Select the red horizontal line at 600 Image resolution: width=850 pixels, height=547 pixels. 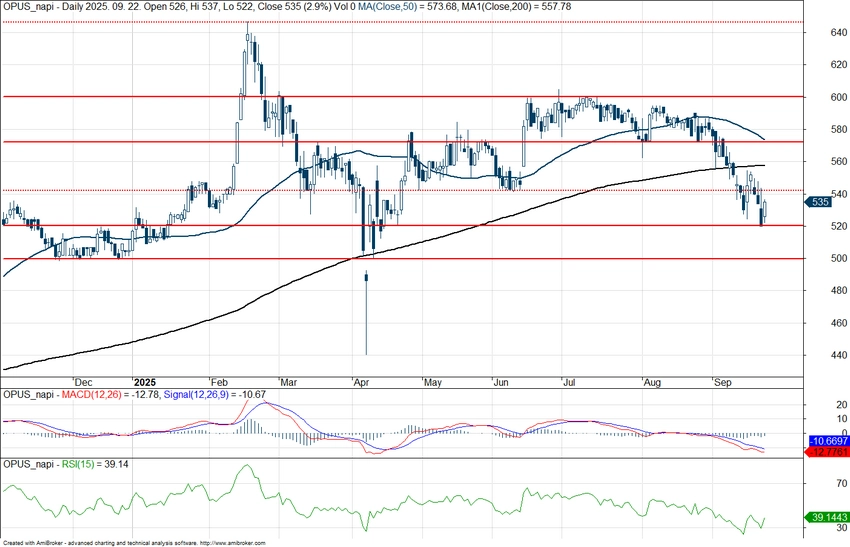[400, 97]
